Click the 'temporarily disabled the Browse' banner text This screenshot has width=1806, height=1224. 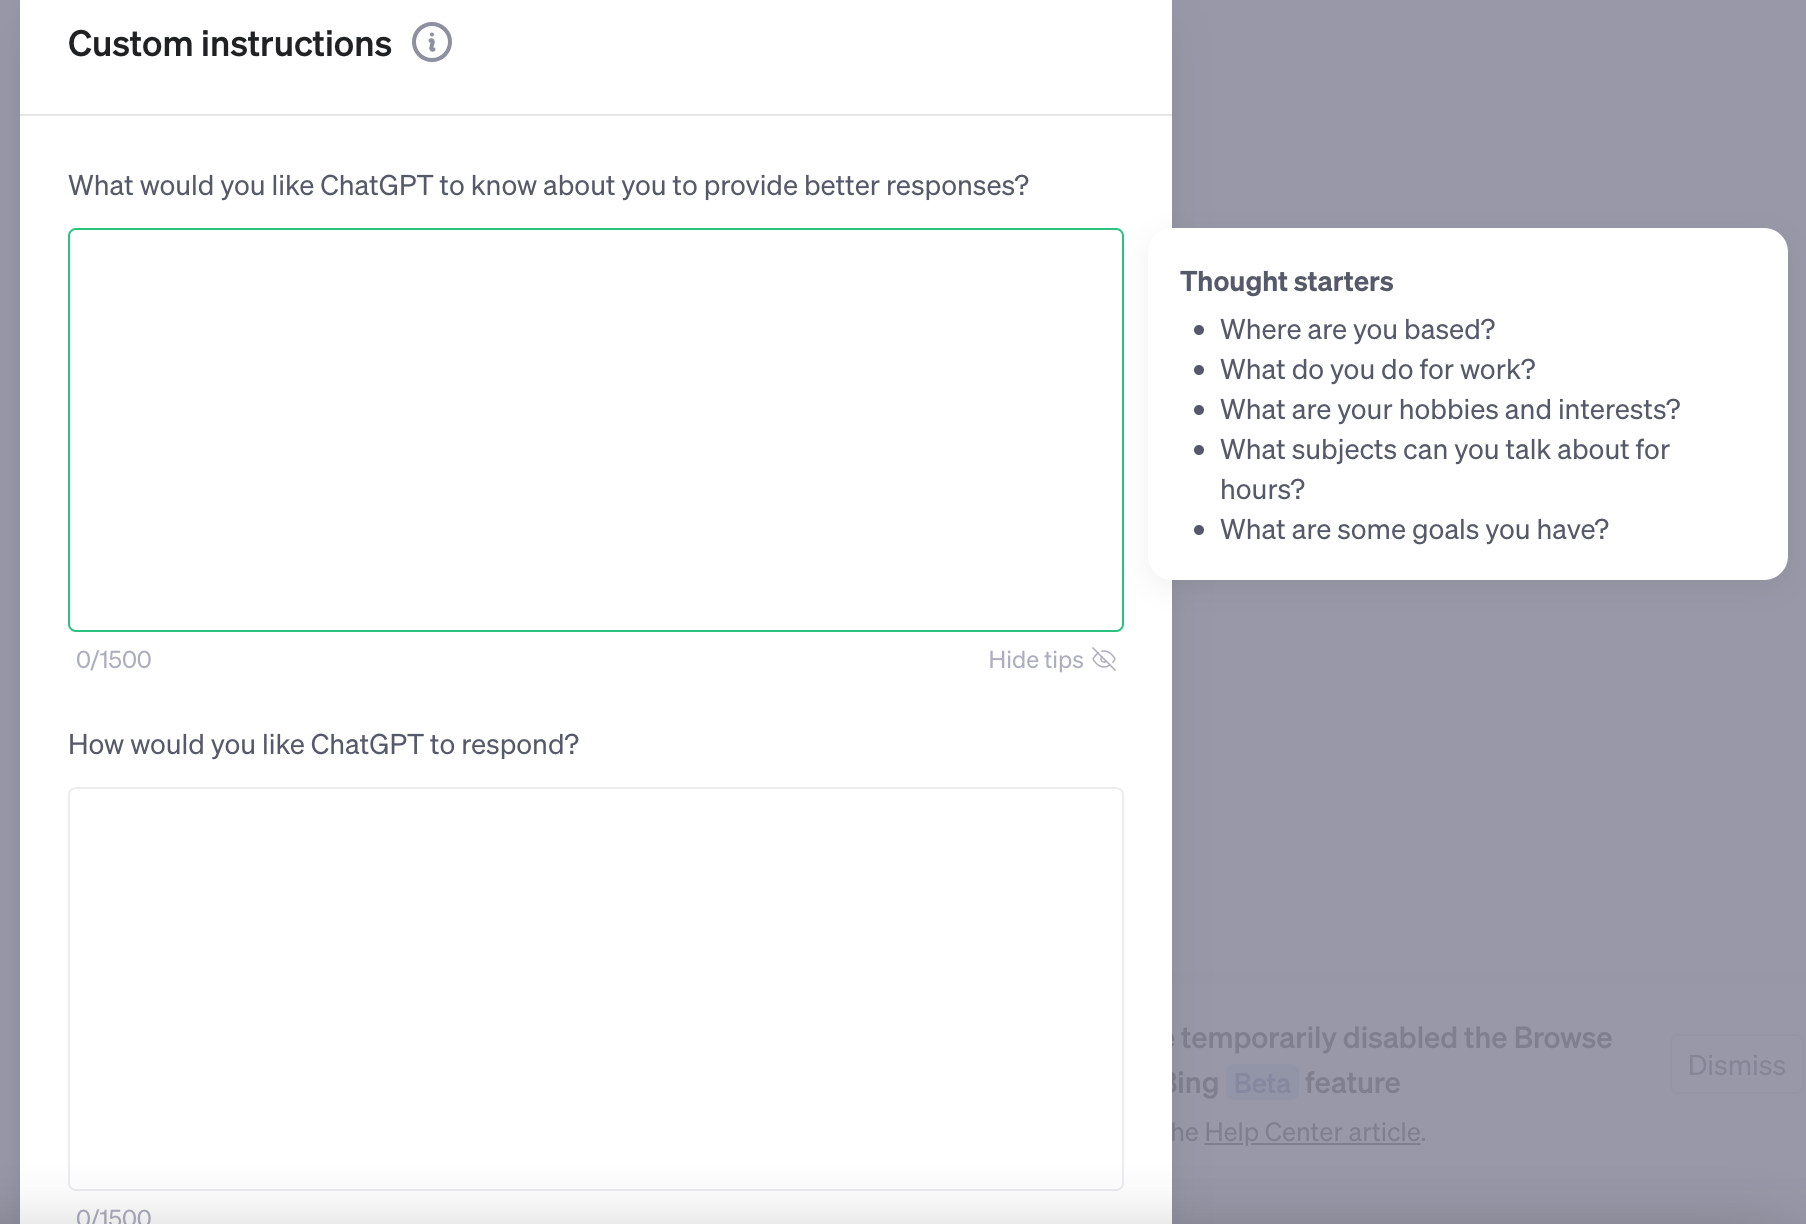[x=1396, y=1038]
